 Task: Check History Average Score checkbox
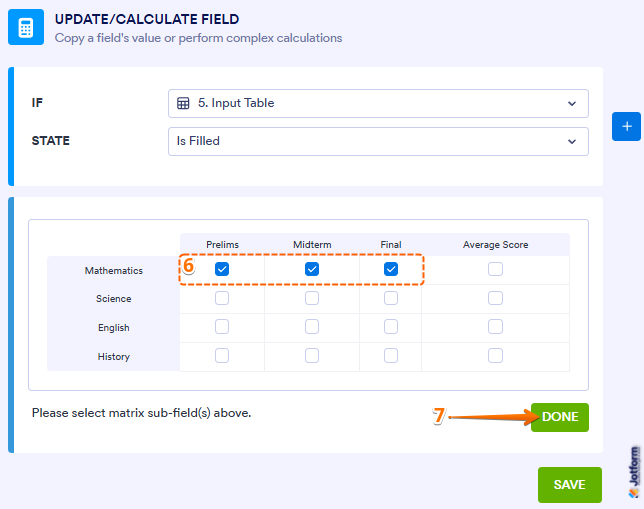(495, 355)
